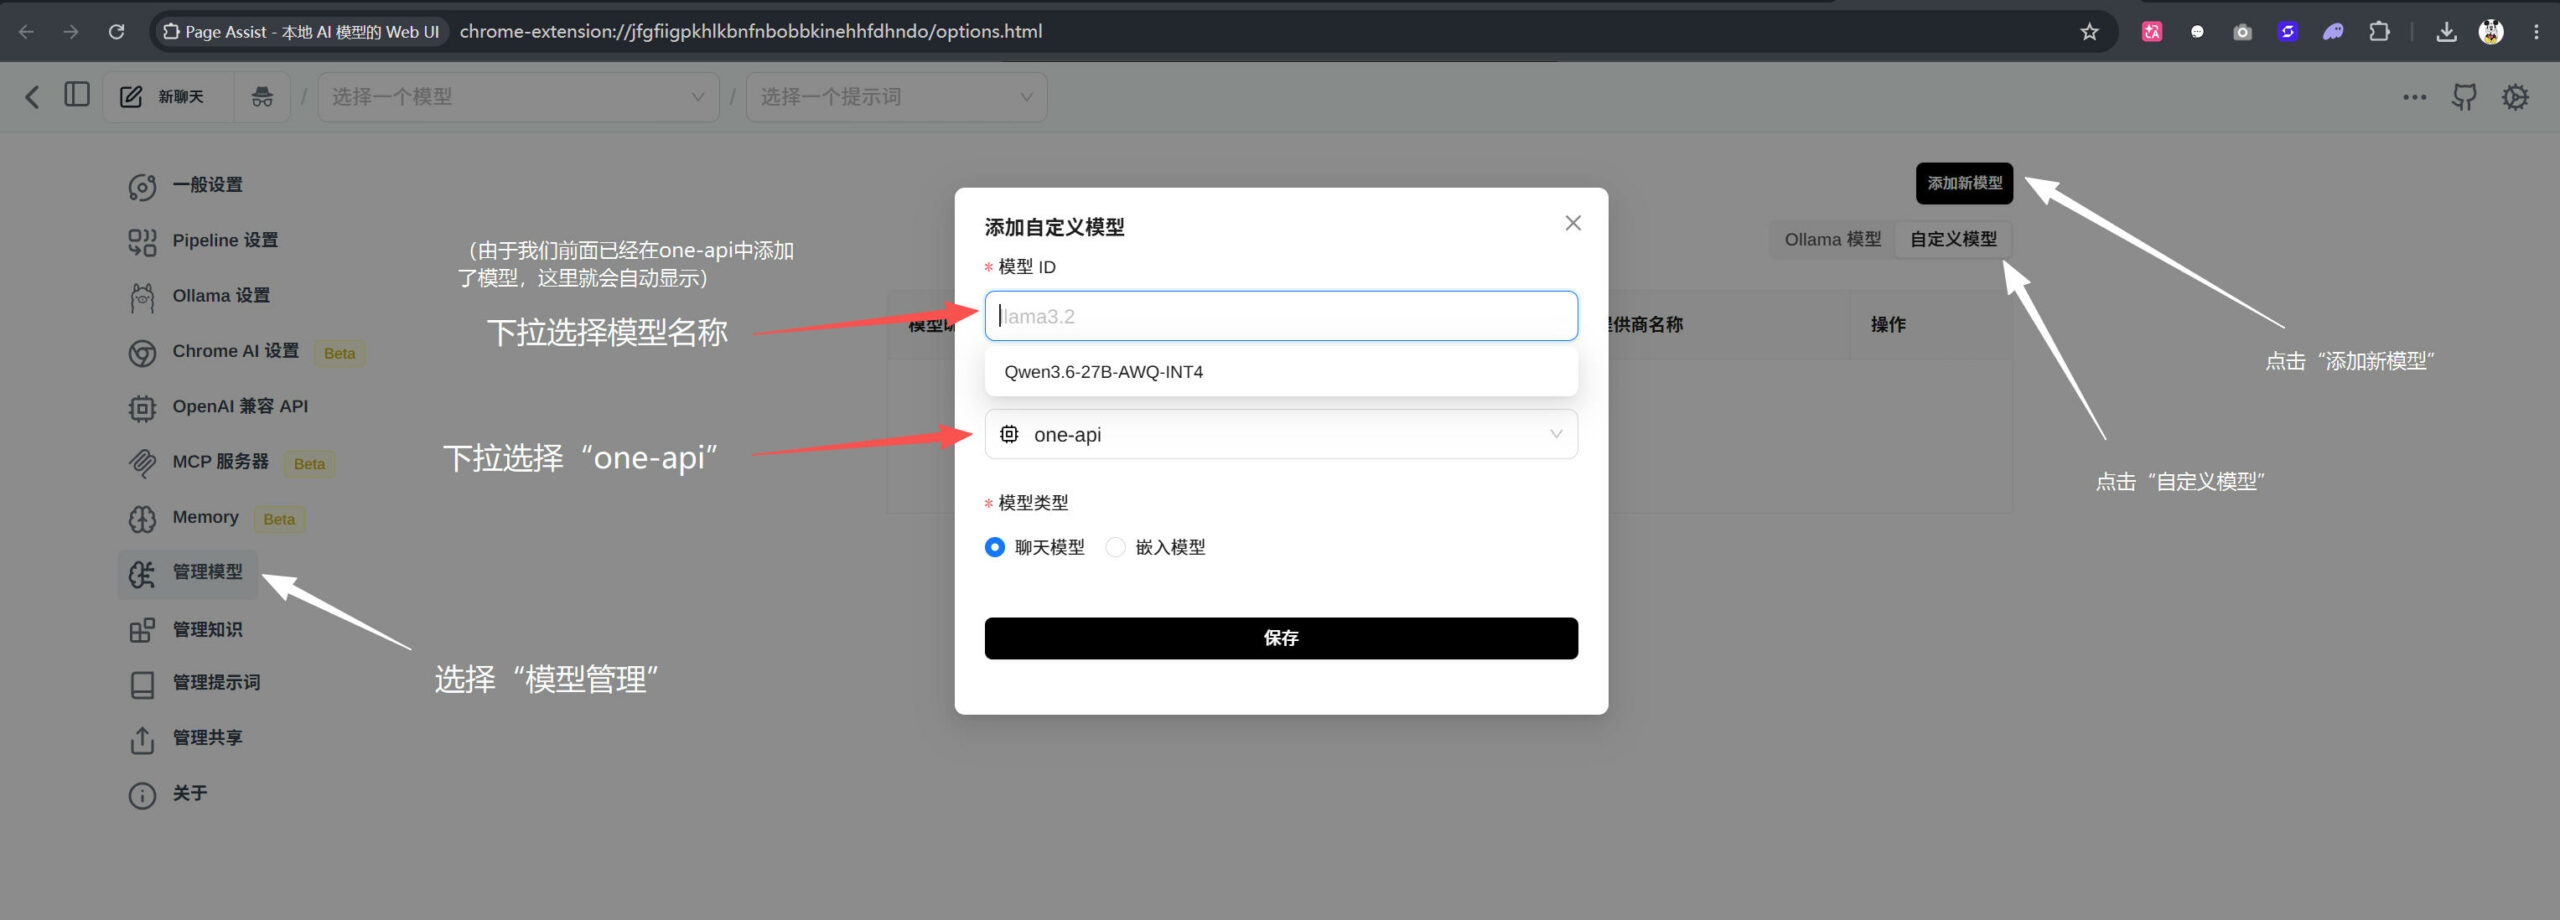Image resolution: width=2560 pixels, height=920 pixels.
Task: Open the browser downloads icon
Action: (x=2446, y=32)
